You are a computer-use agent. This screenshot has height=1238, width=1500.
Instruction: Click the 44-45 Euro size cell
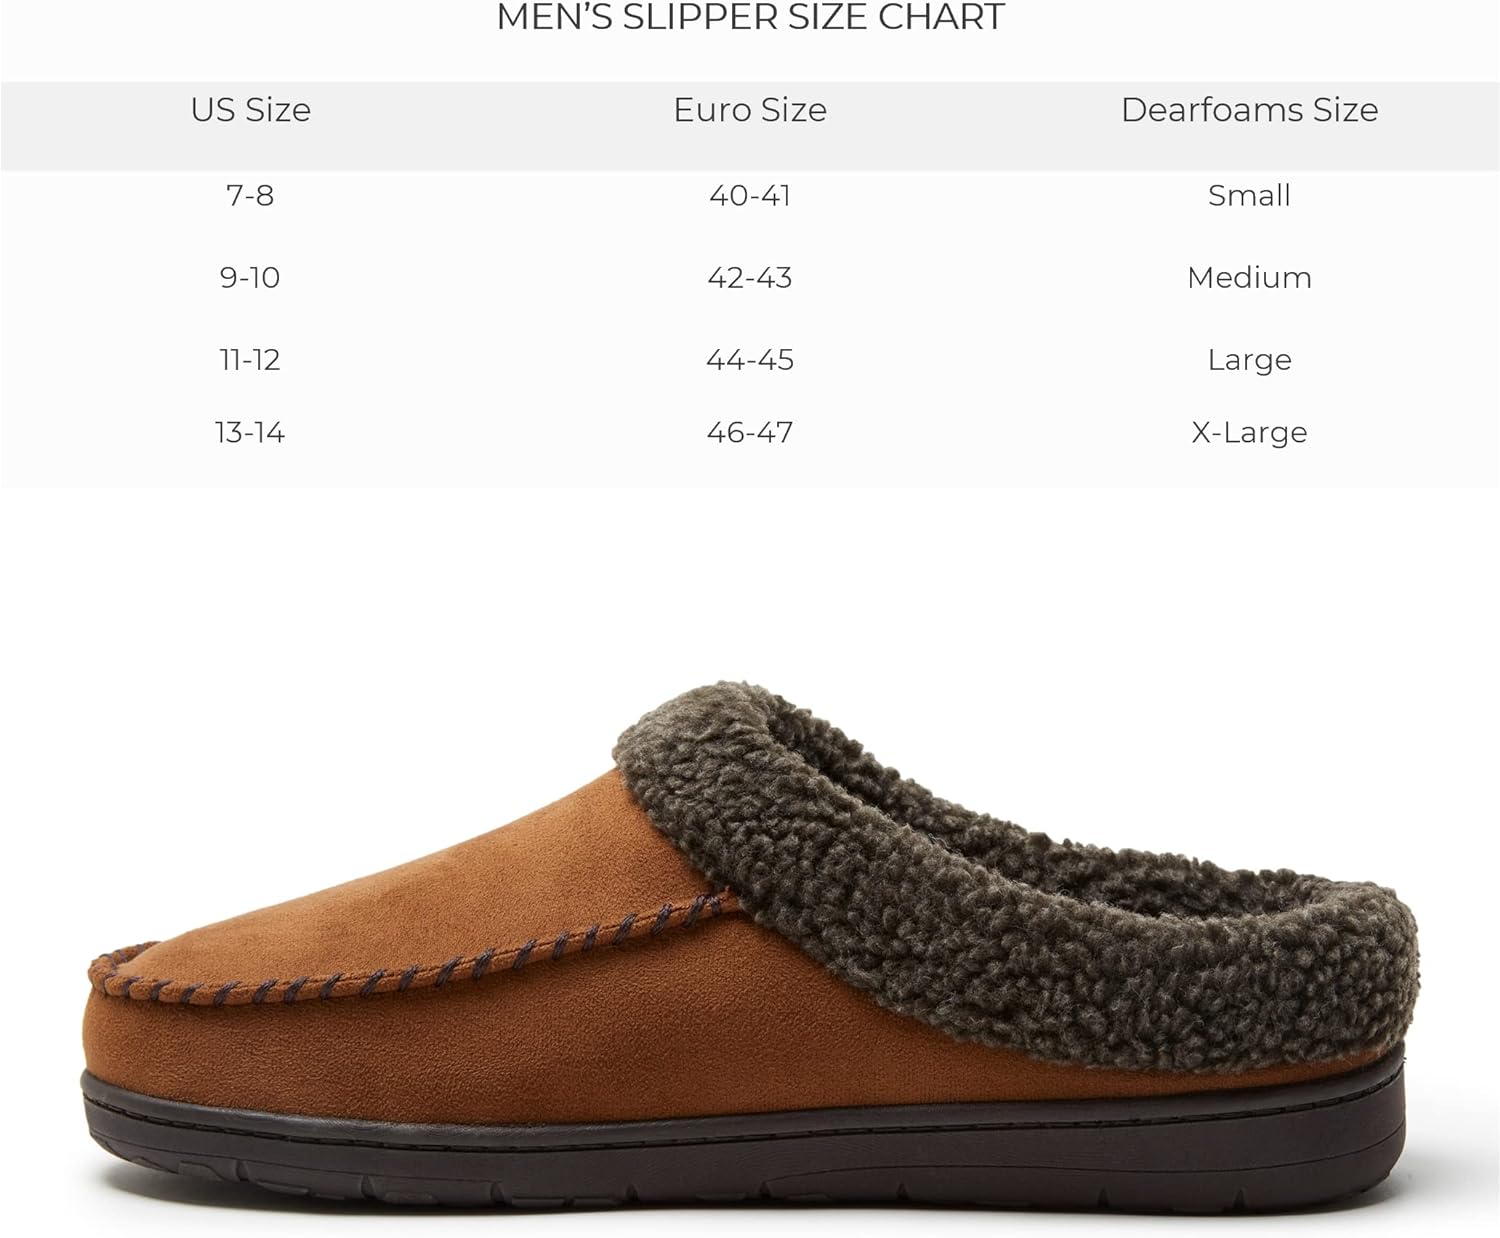coord(750,359)
